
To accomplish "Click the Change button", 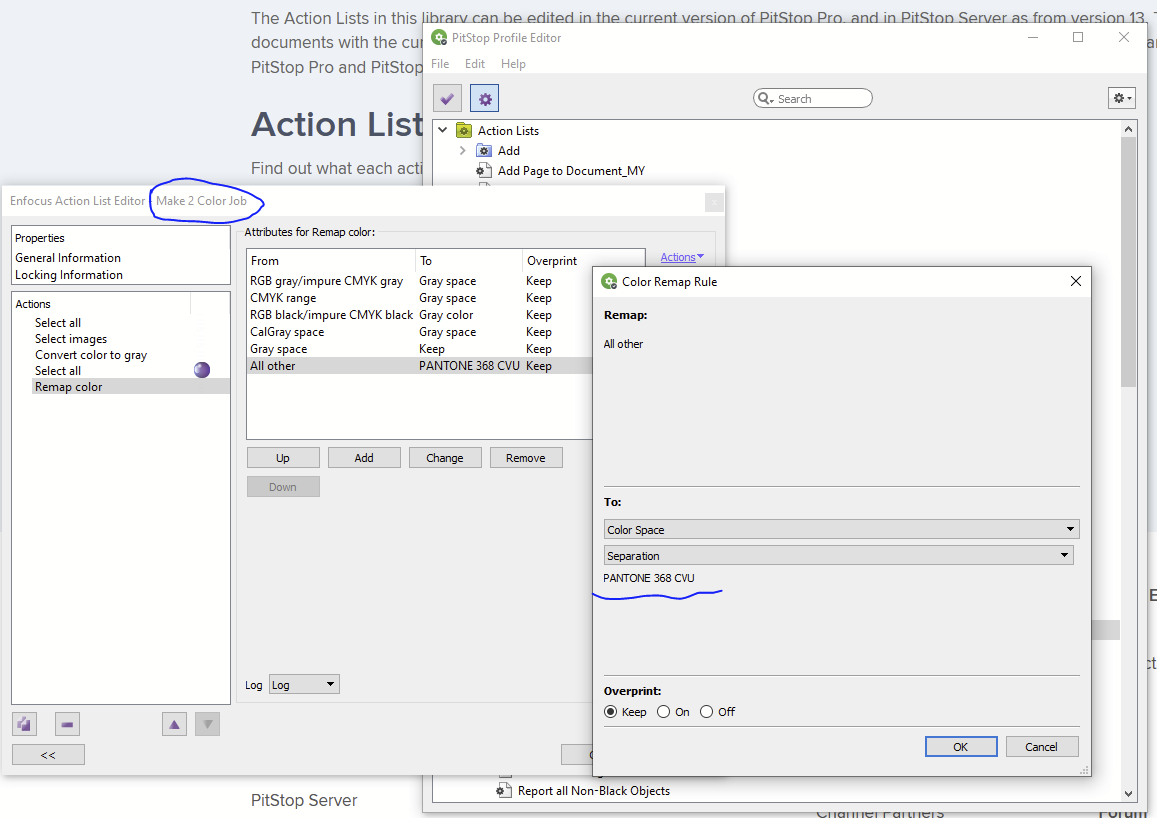I will coord(445,457).
